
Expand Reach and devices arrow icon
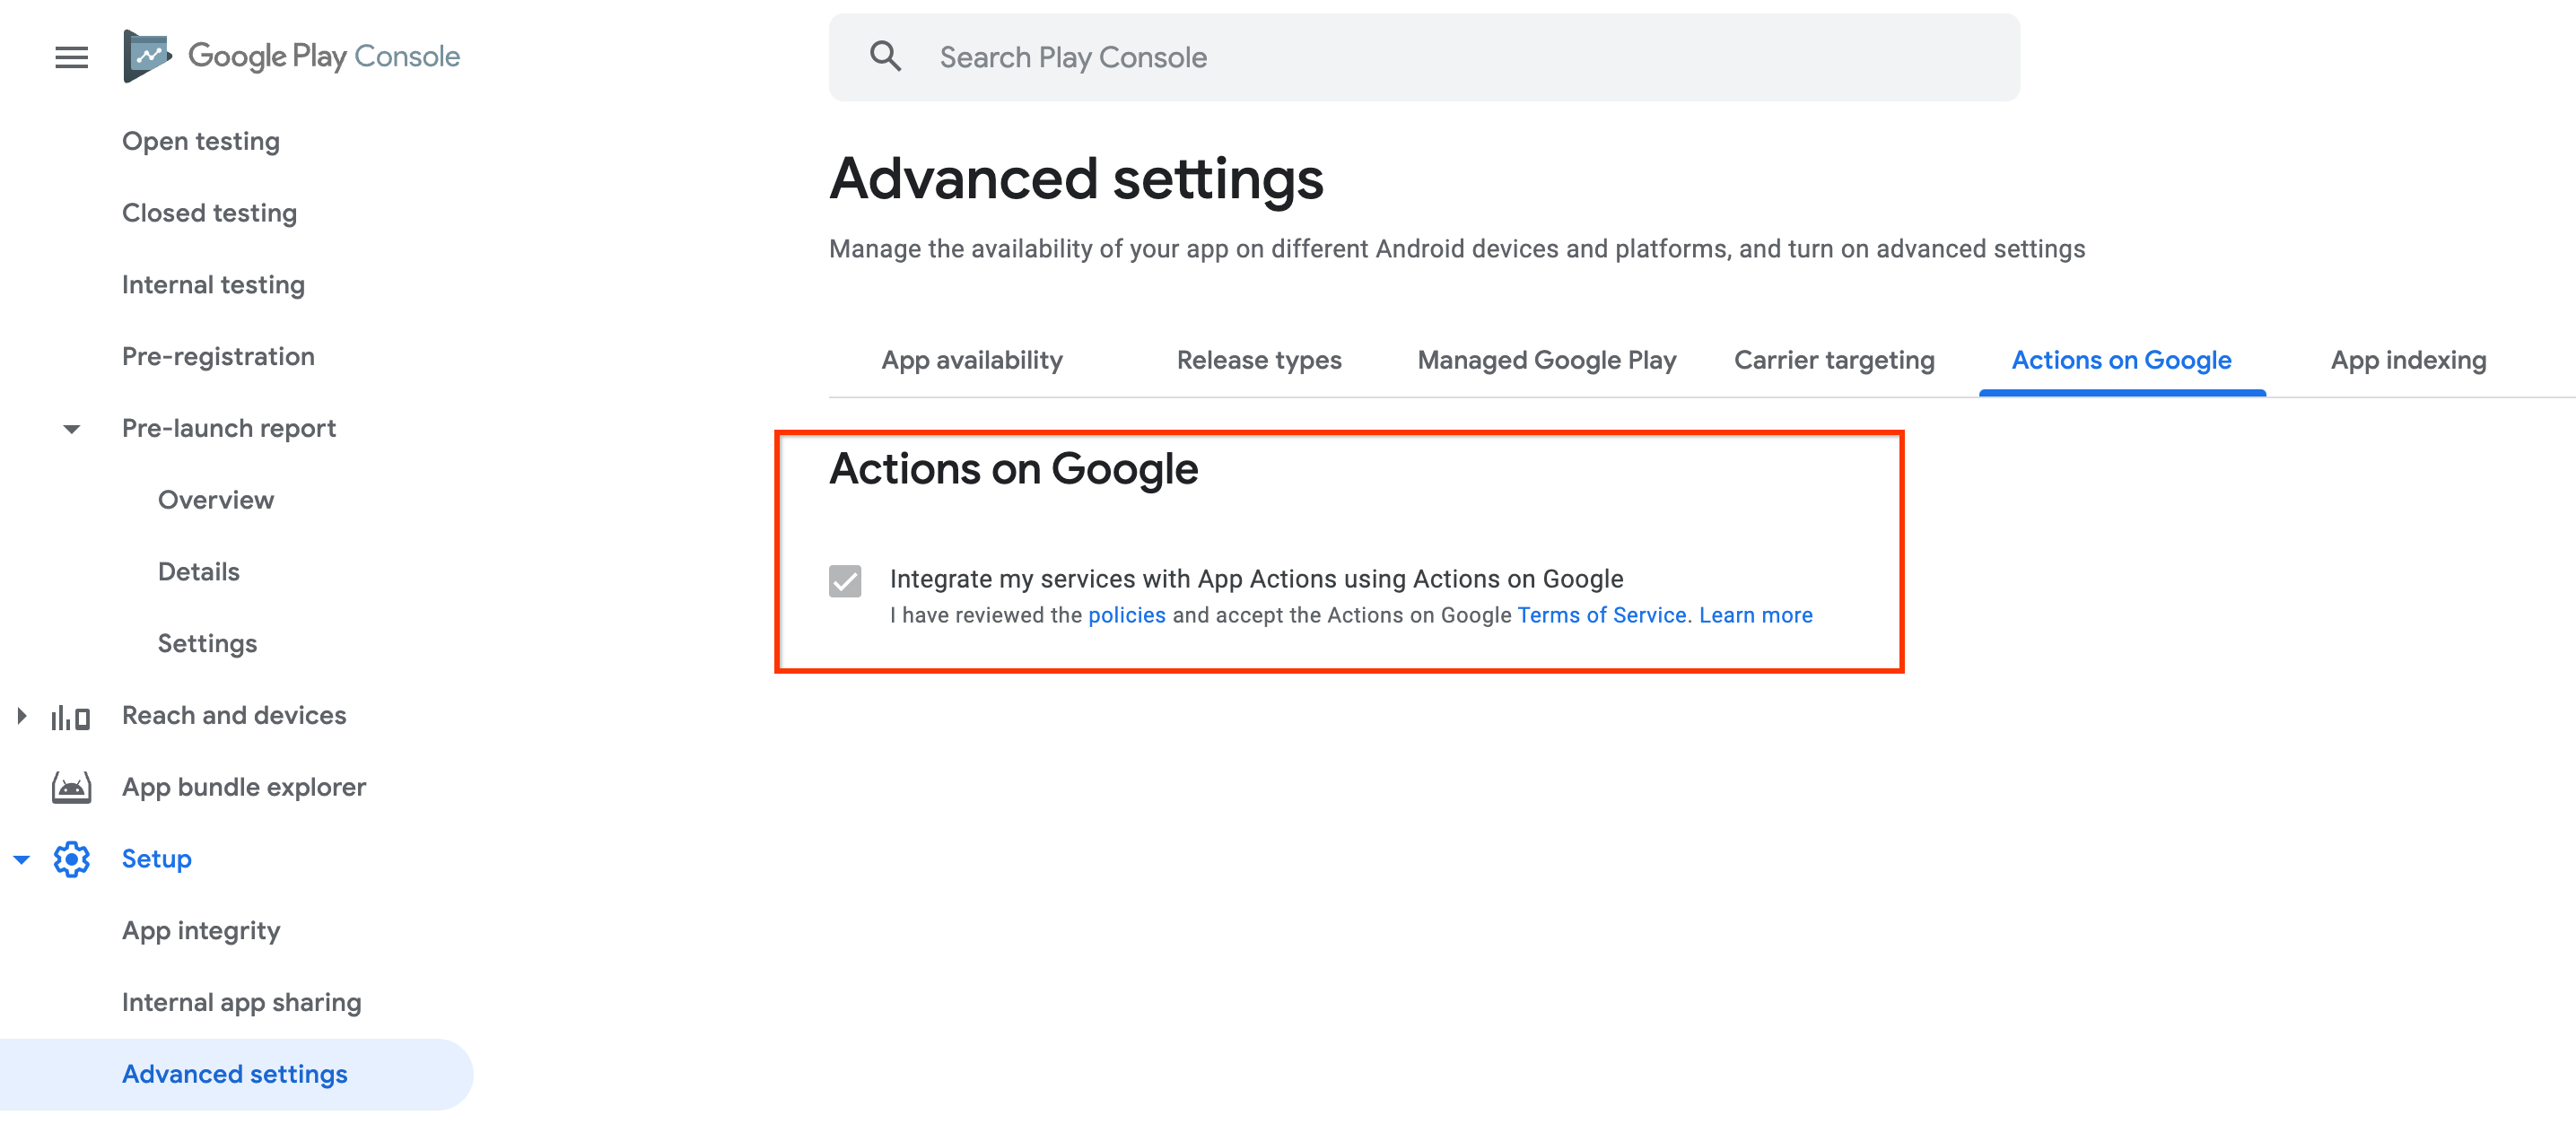tap(22, 715)
